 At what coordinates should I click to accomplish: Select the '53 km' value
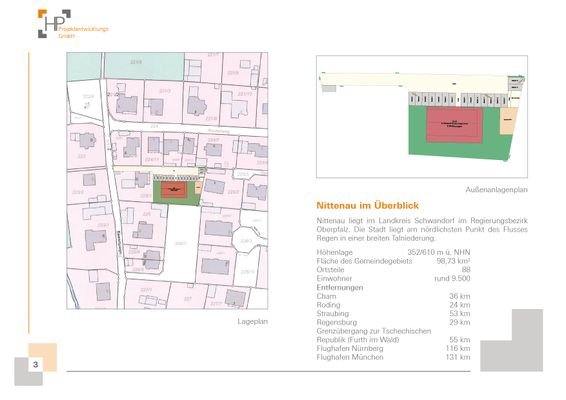(x=460, y=313)
